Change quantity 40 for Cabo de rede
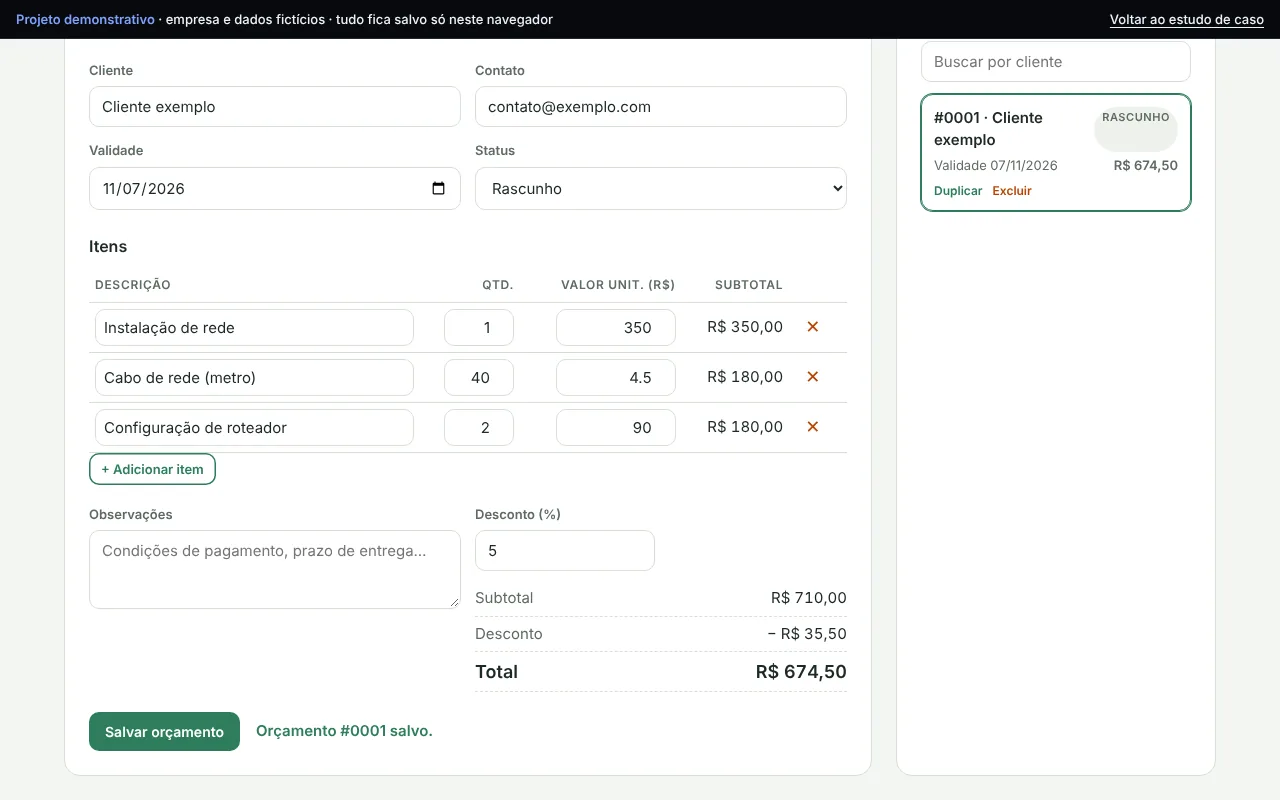The height and width of the screenshot is (800, 1280). [x=479, y=377]
